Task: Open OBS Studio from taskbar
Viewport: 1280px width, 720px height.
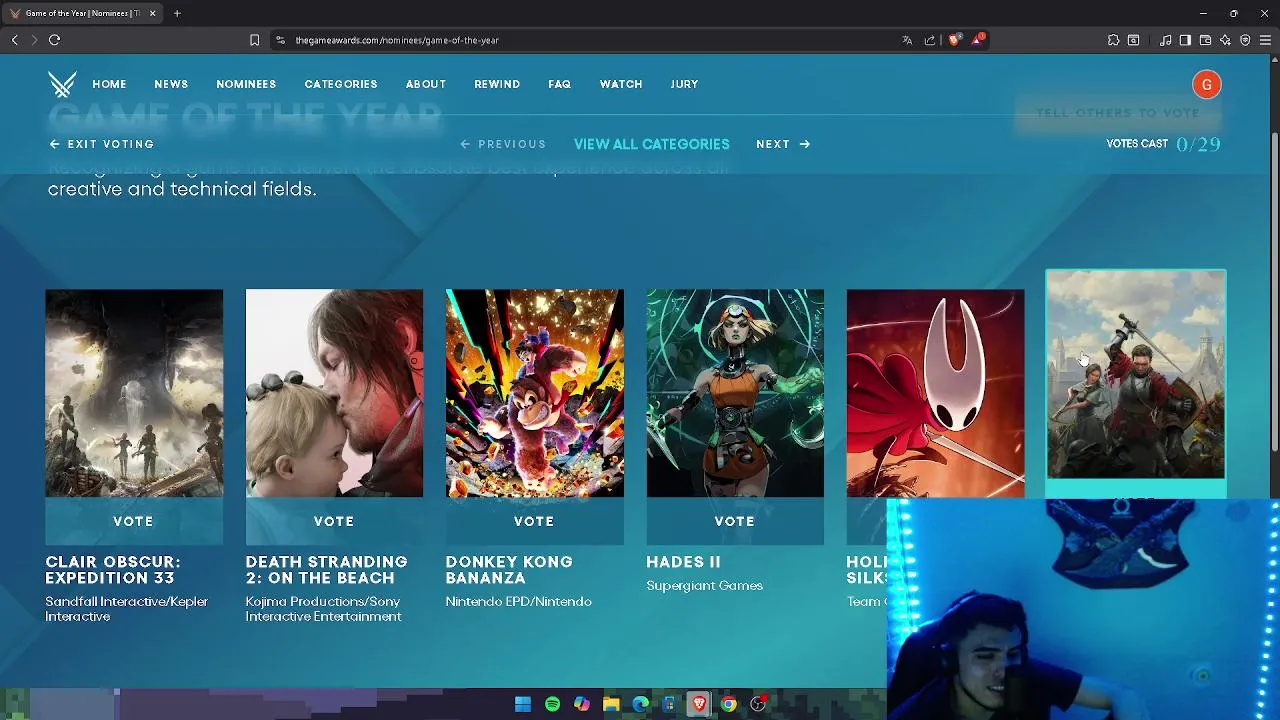Action: (x=758, y=704)
